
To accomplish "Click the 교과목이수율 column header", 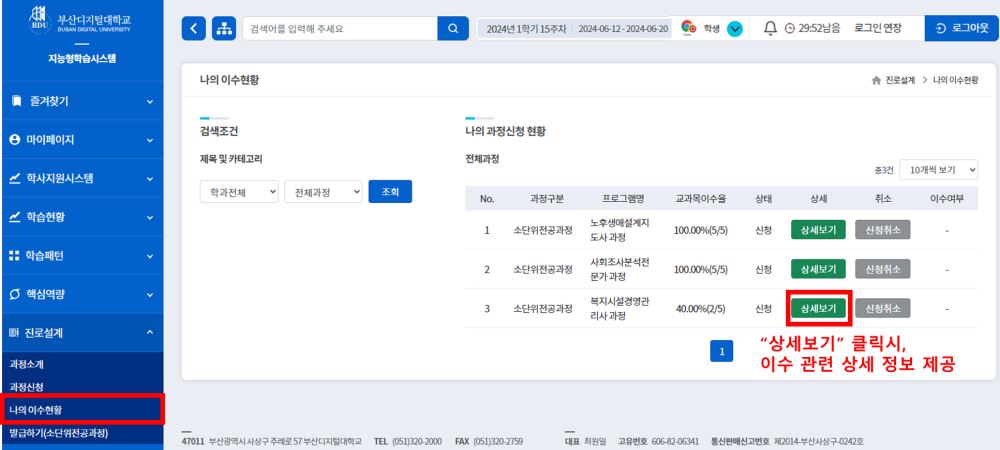I will [x=700, y=199].
